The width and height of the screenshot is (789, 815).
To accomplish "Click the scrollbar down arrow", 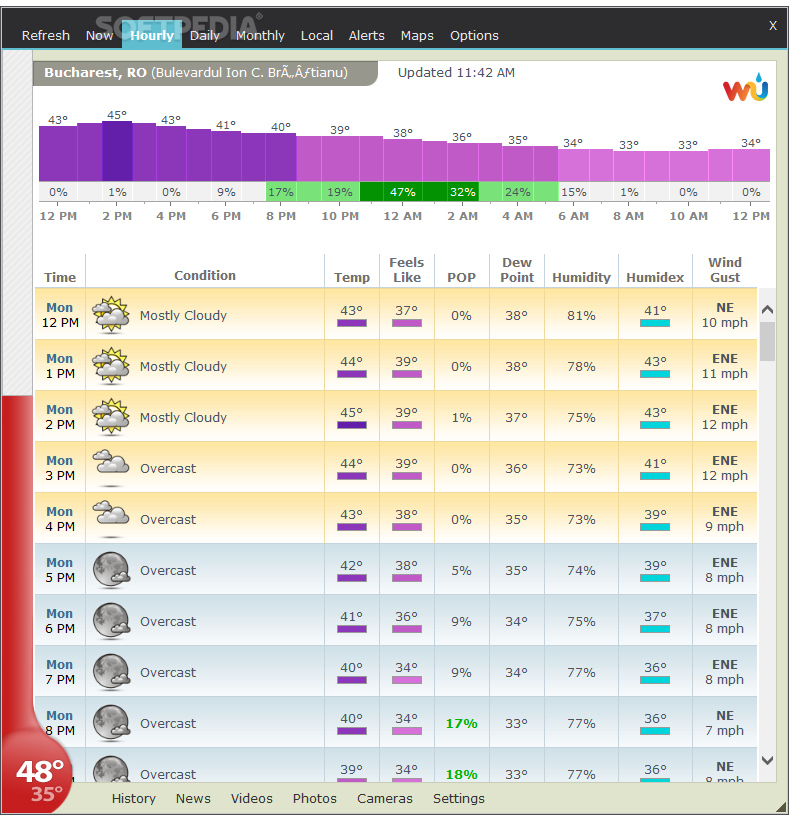I will (767, 760).
